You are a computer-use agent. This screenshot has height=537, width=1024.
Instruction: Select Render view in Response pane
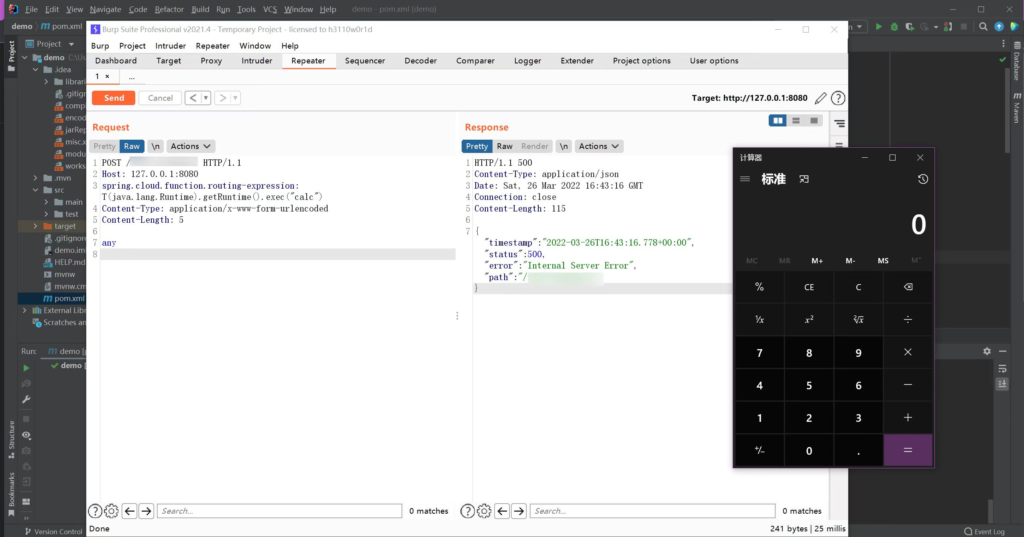[535, 146]
